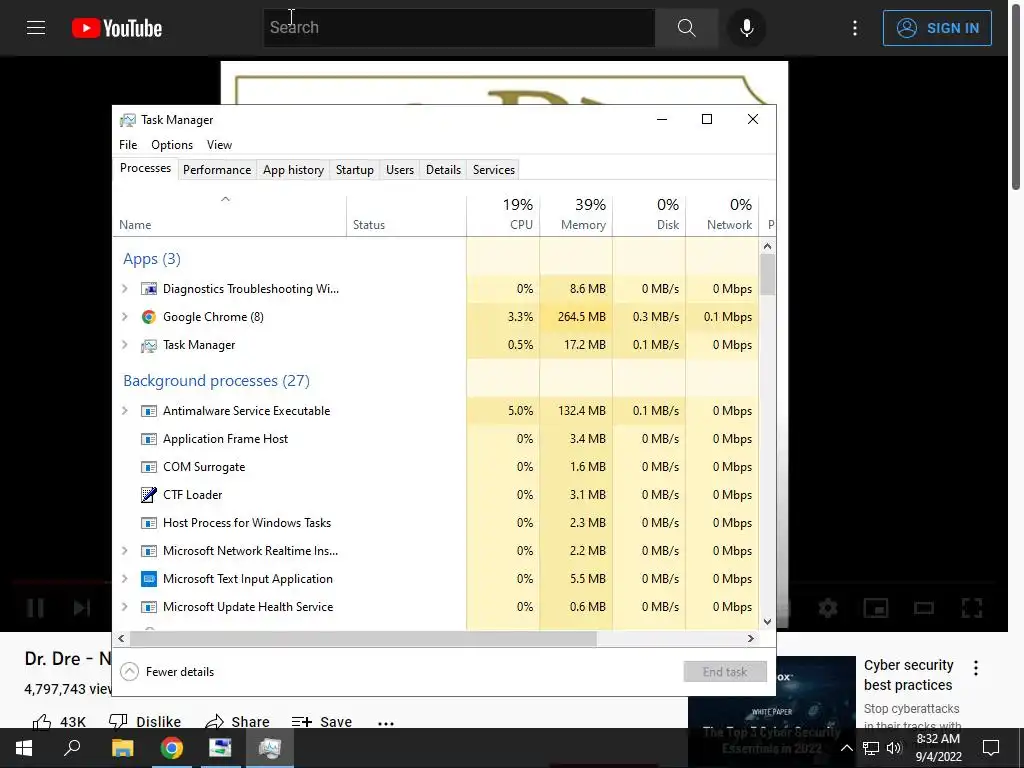This screenshot has width=1024, height=768.
Task: Open volume control in system tray
Action: click(x=894, y=748)
